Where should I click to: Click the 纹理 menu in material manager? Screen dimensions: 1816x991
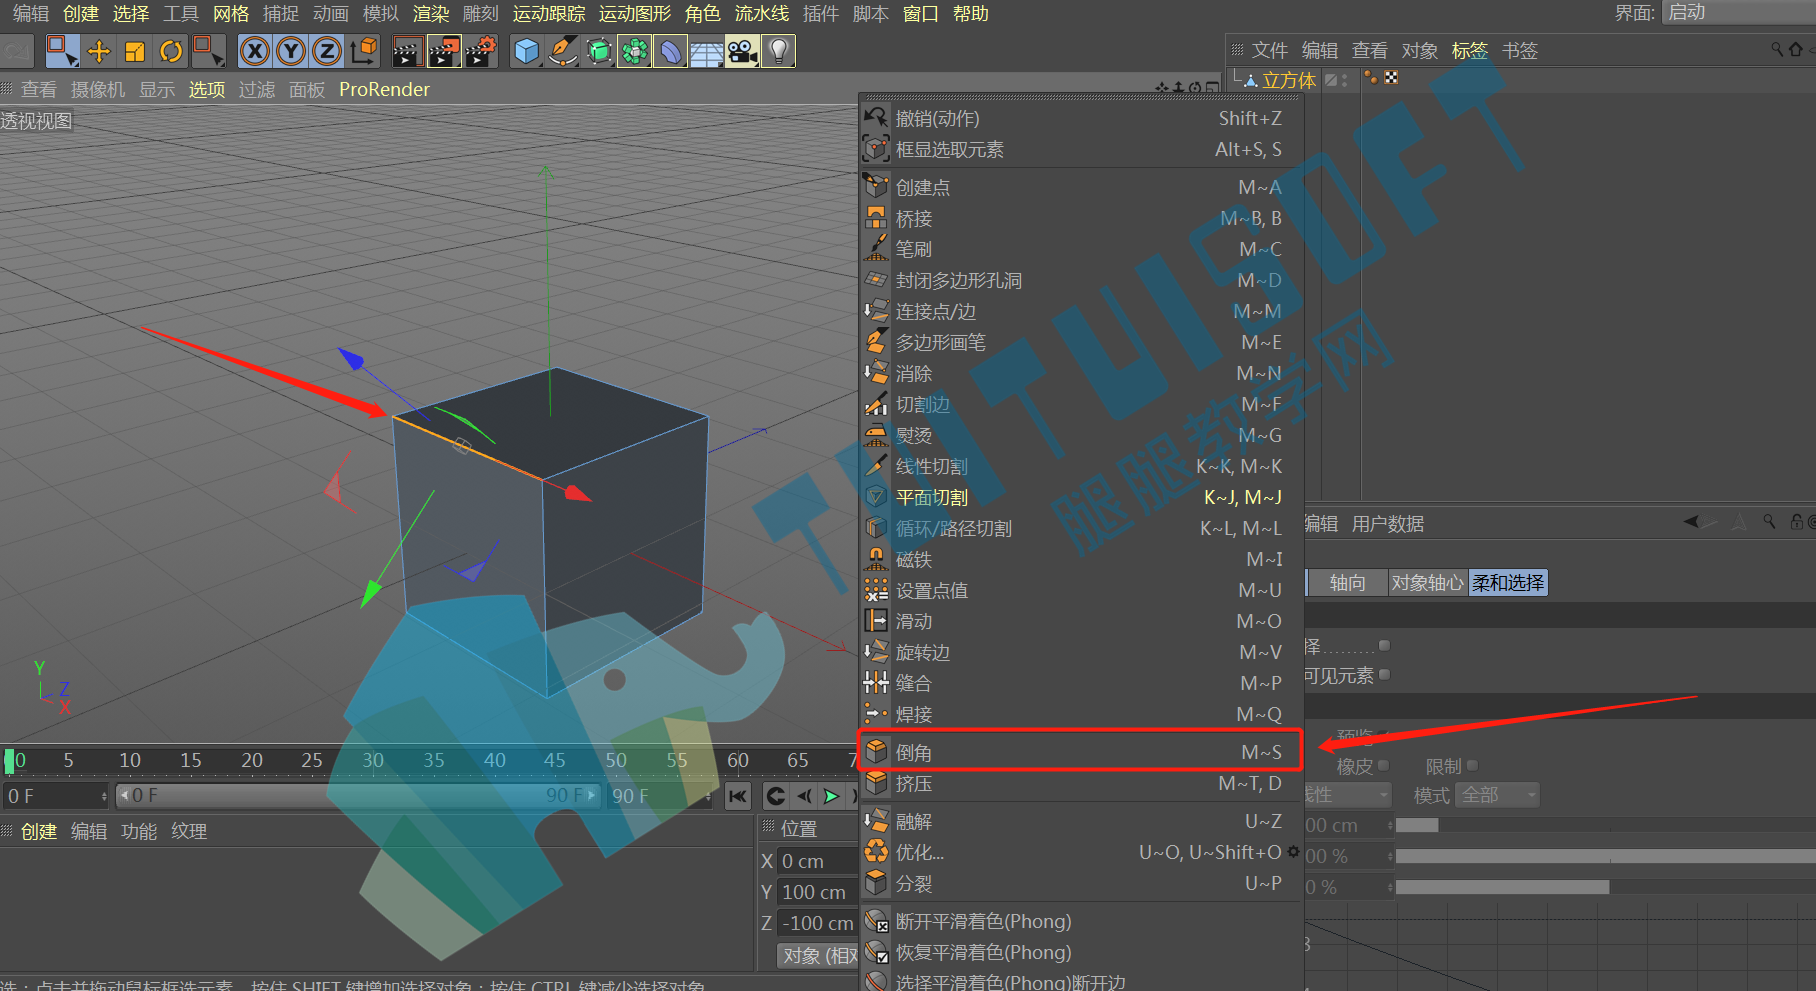pos(189,831)
